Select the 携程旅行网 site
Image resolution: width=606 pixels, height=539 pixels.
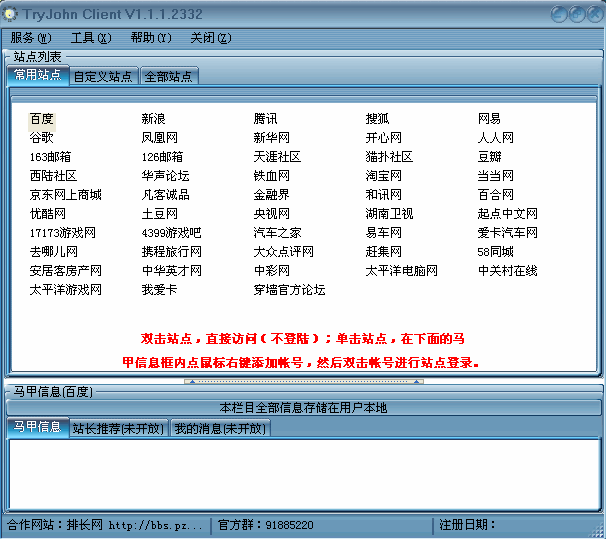click(172, 252)
